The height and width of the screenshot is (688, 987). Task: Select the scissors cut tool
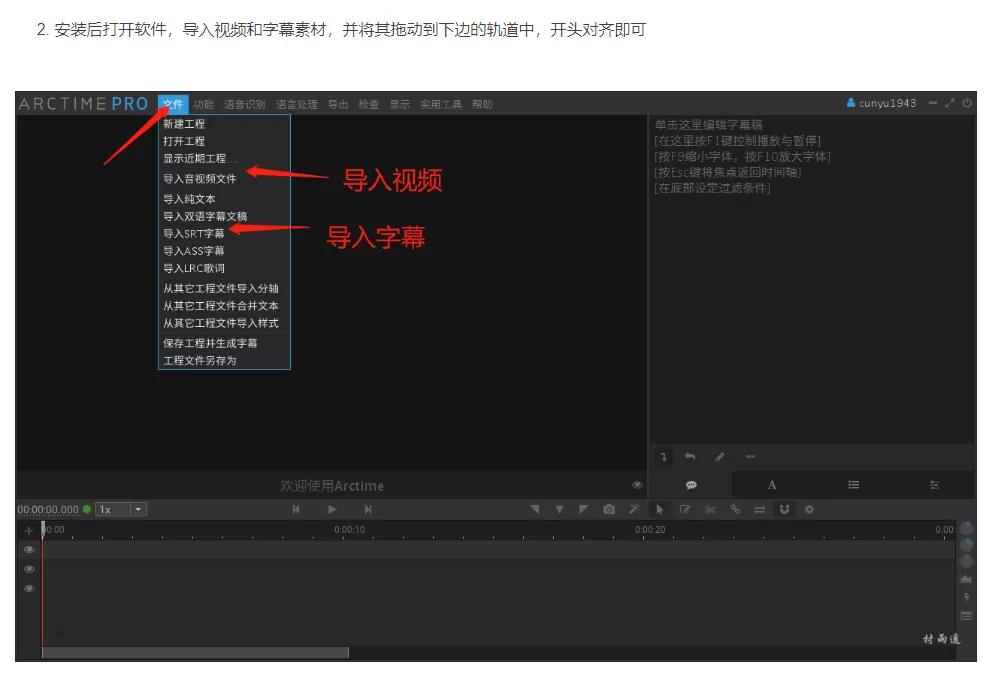click(710, 509)
